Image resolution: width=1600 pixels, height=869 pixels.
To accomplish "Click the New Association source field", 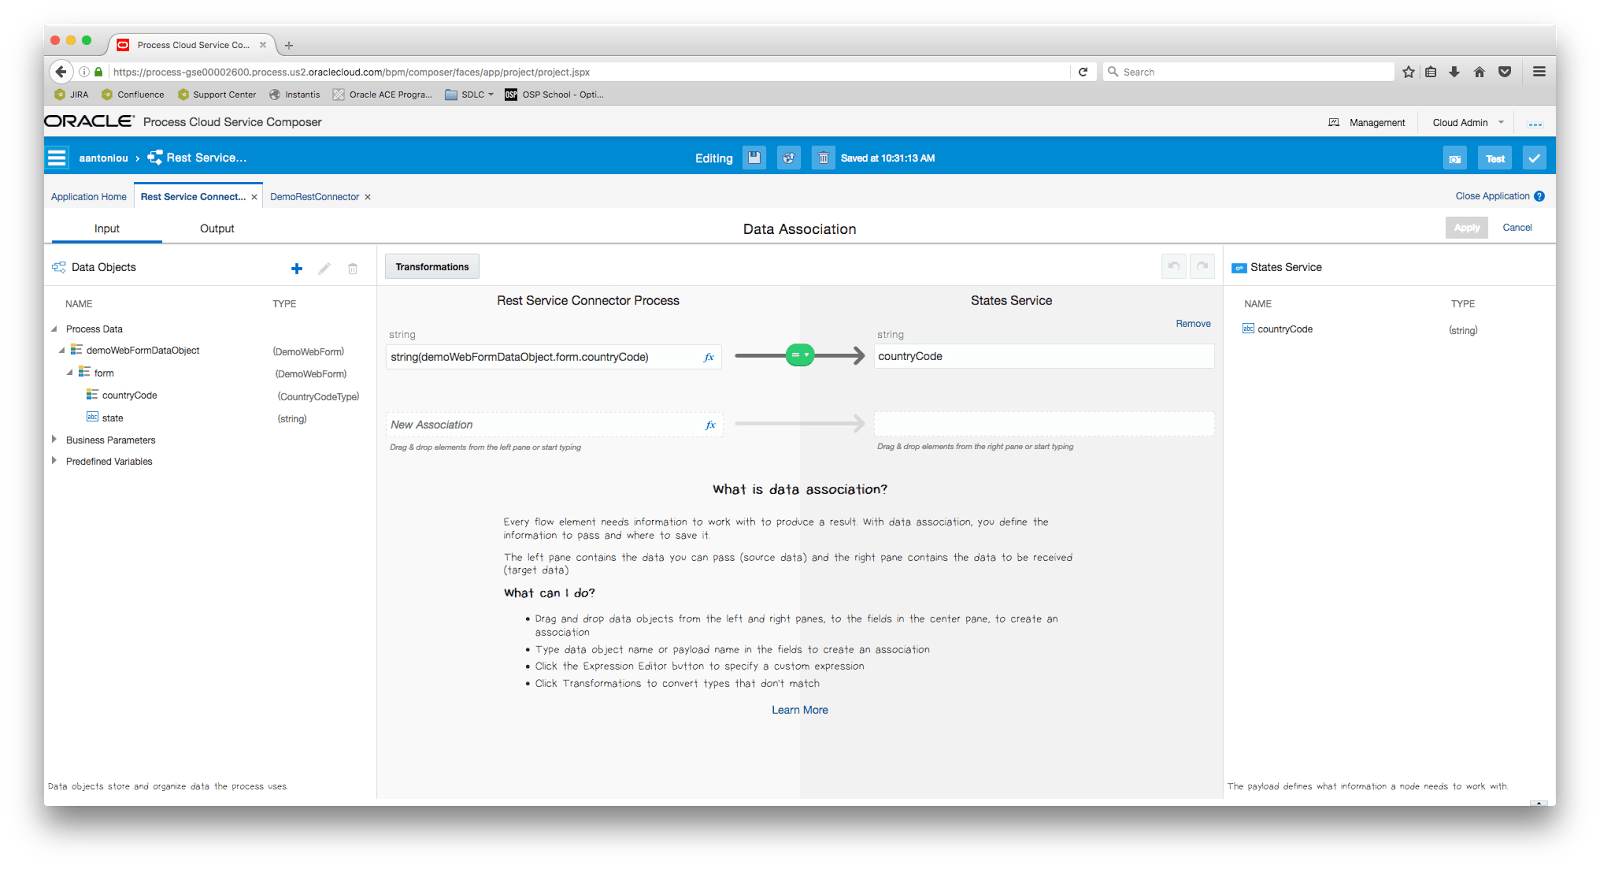I will [555, 425].
